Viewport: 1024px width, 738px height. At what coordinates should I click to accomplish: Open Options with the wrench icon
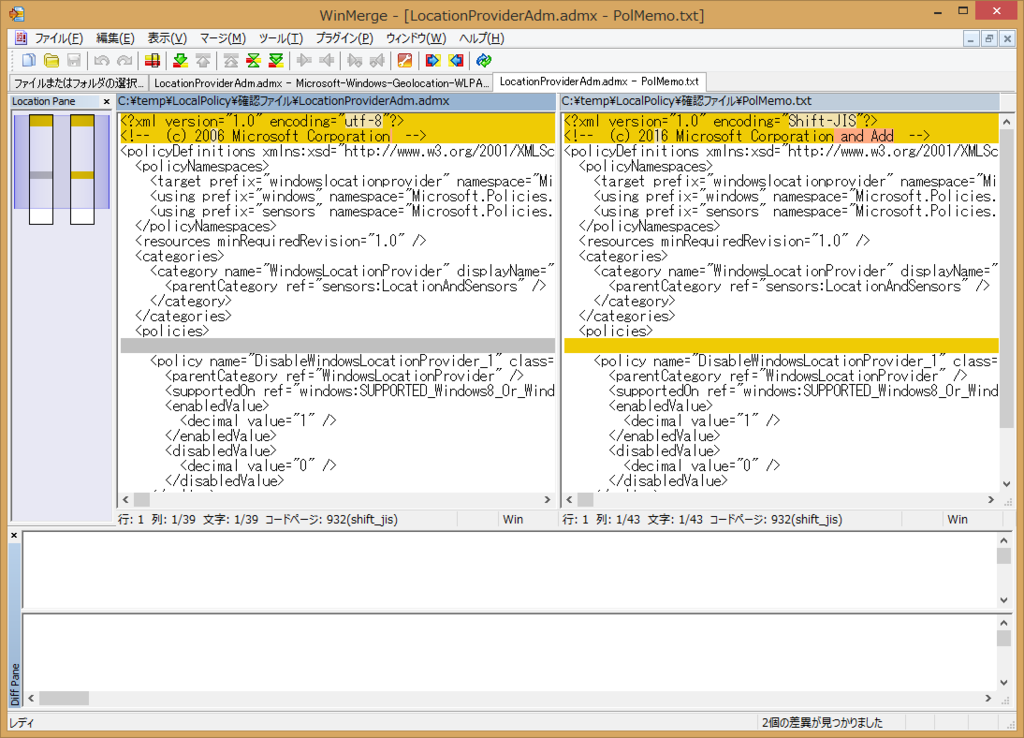pos(405,61)
